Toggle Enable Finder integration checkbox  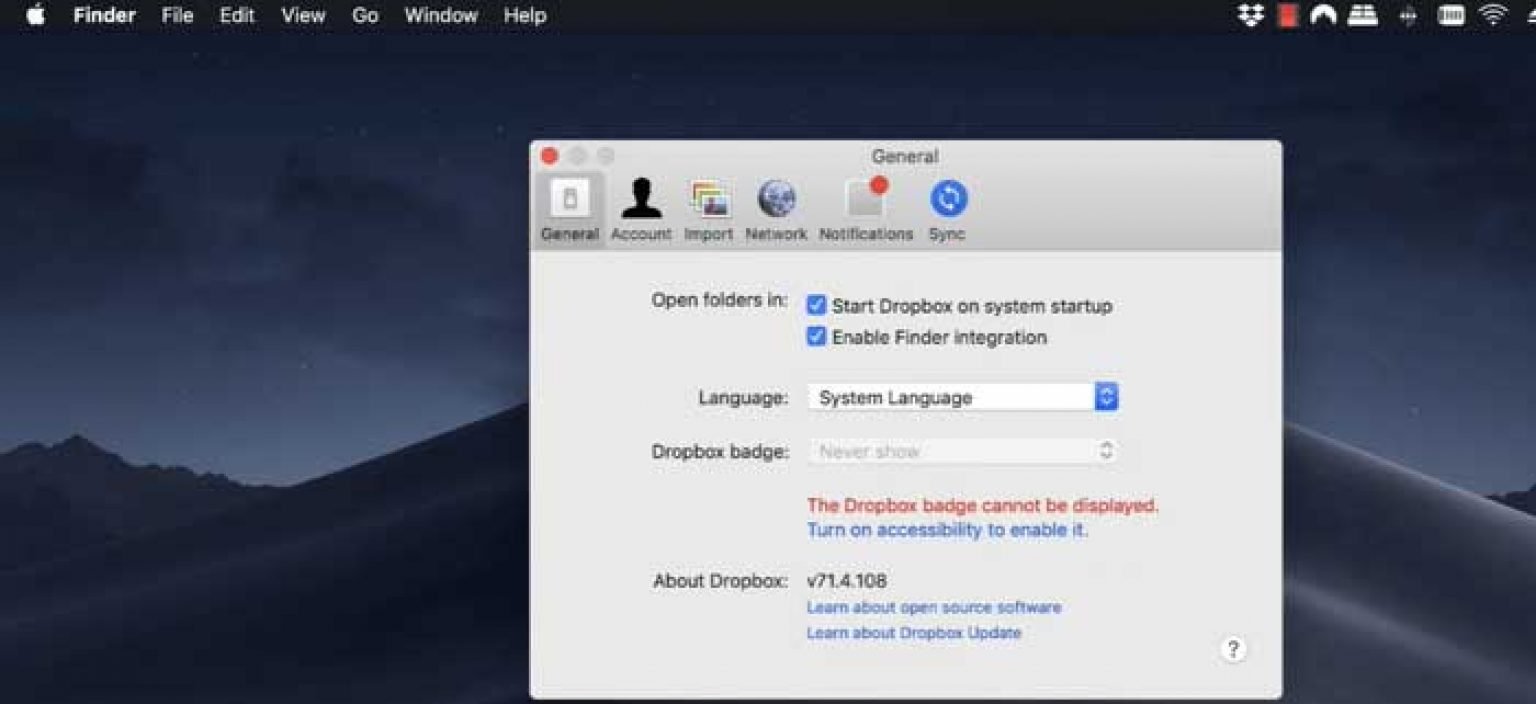[x=816, y=337]
